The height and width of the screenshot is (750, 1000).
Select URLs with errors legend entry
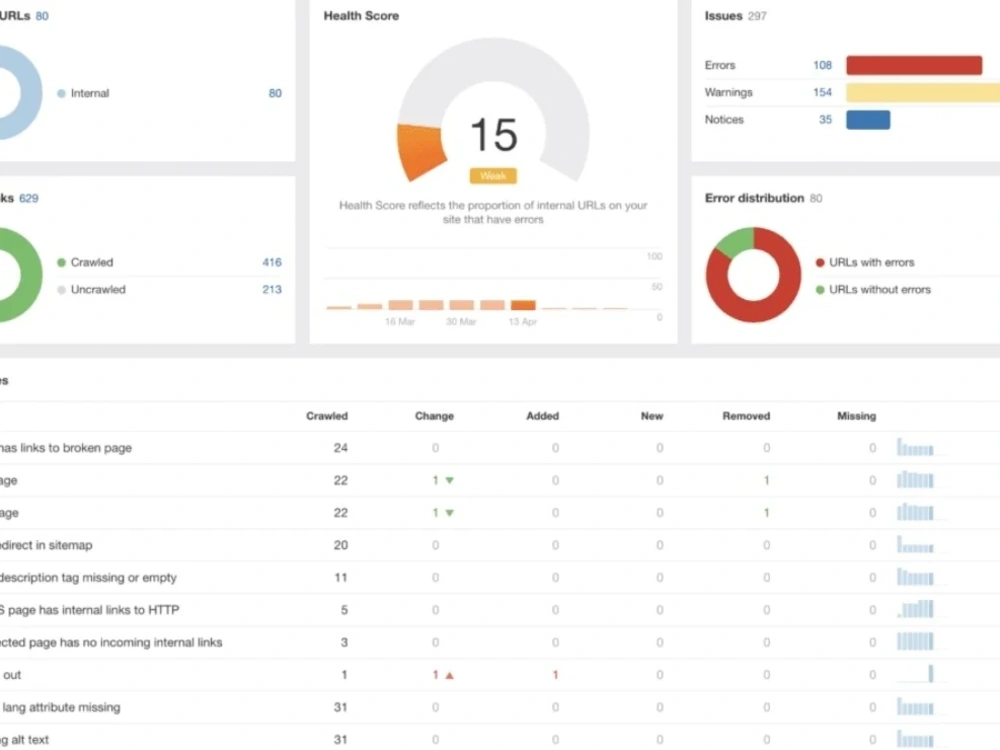point(865,262)
